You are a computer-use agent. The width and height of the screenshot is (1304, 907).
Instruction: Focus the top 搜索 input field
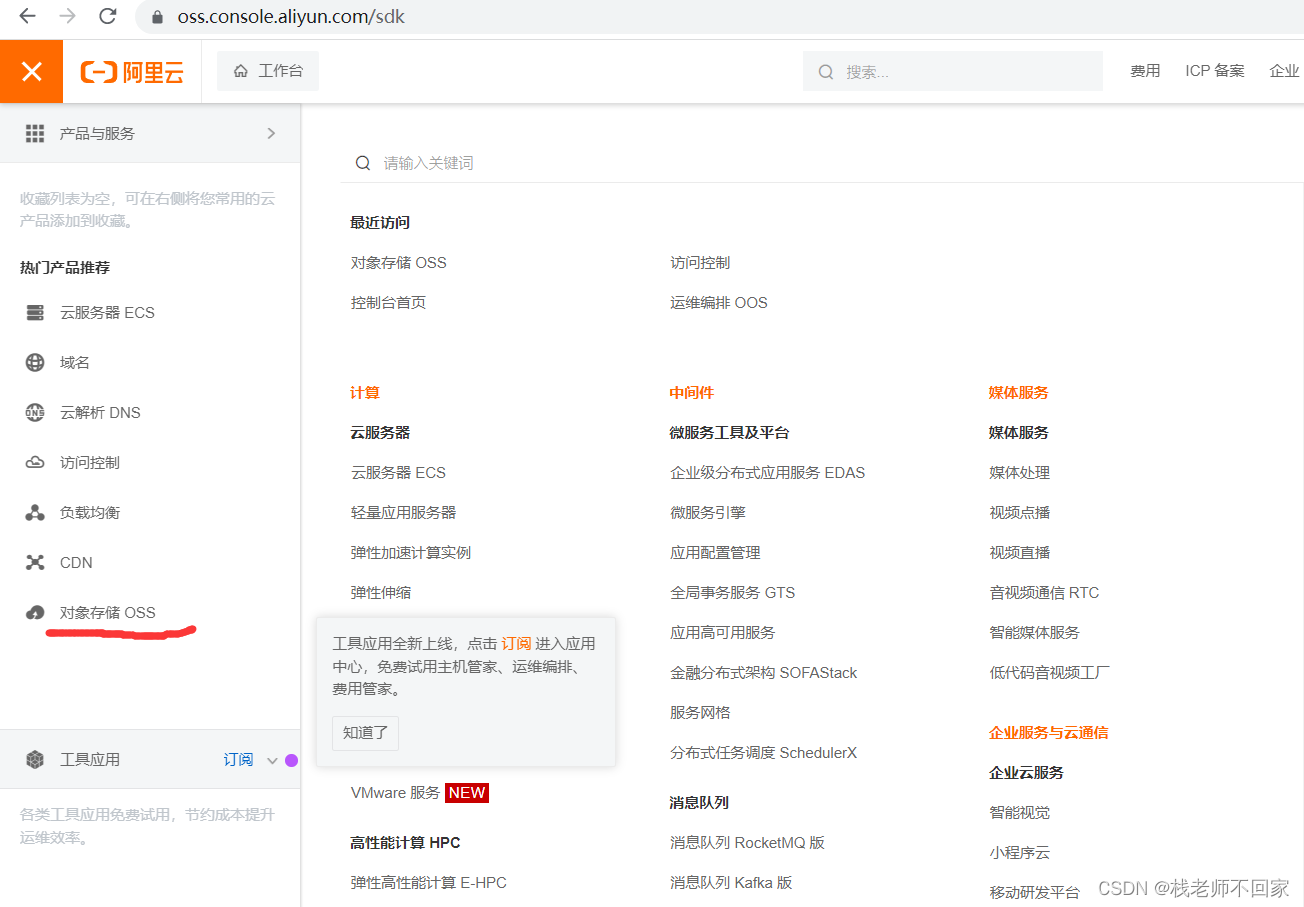(953, 72)
